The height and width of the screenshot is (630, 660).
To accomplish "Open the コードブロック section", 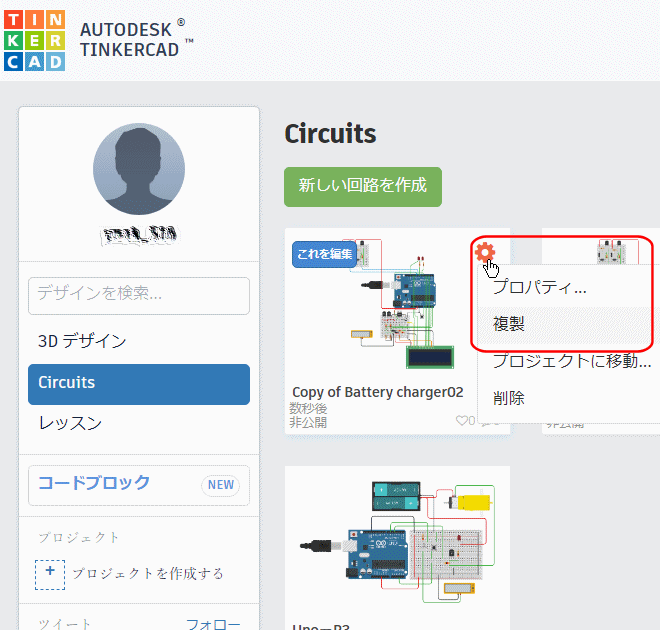I will [94, 483].
